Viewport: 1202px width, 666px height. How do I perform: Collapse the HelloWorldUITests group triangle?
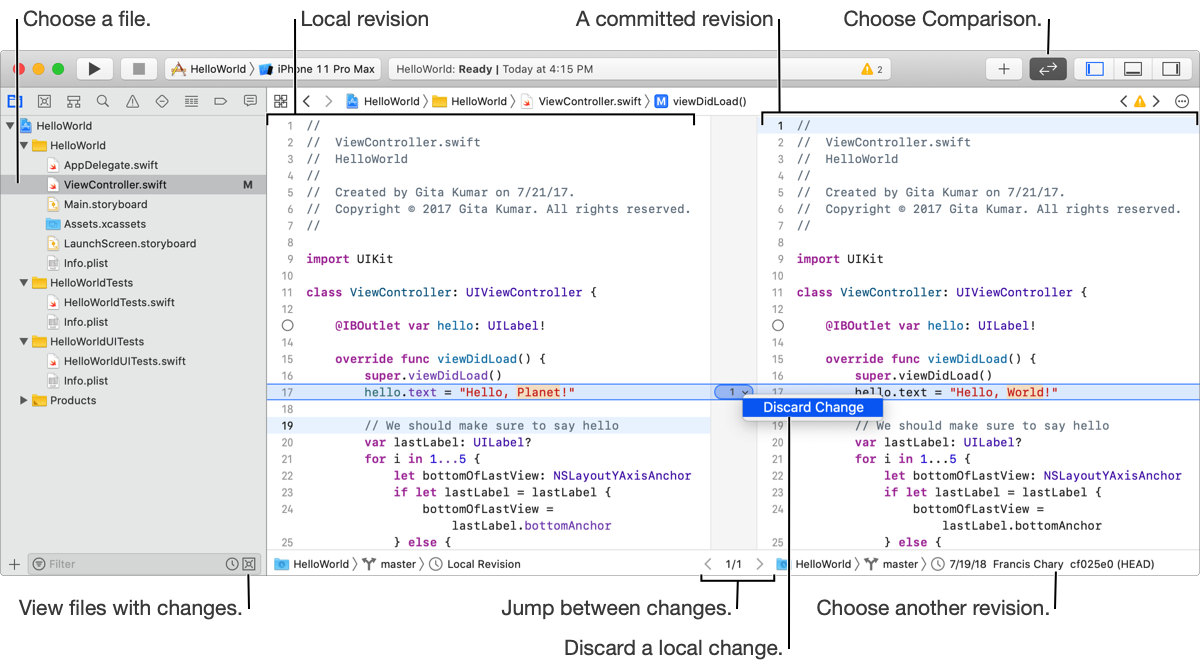point(24,342)
